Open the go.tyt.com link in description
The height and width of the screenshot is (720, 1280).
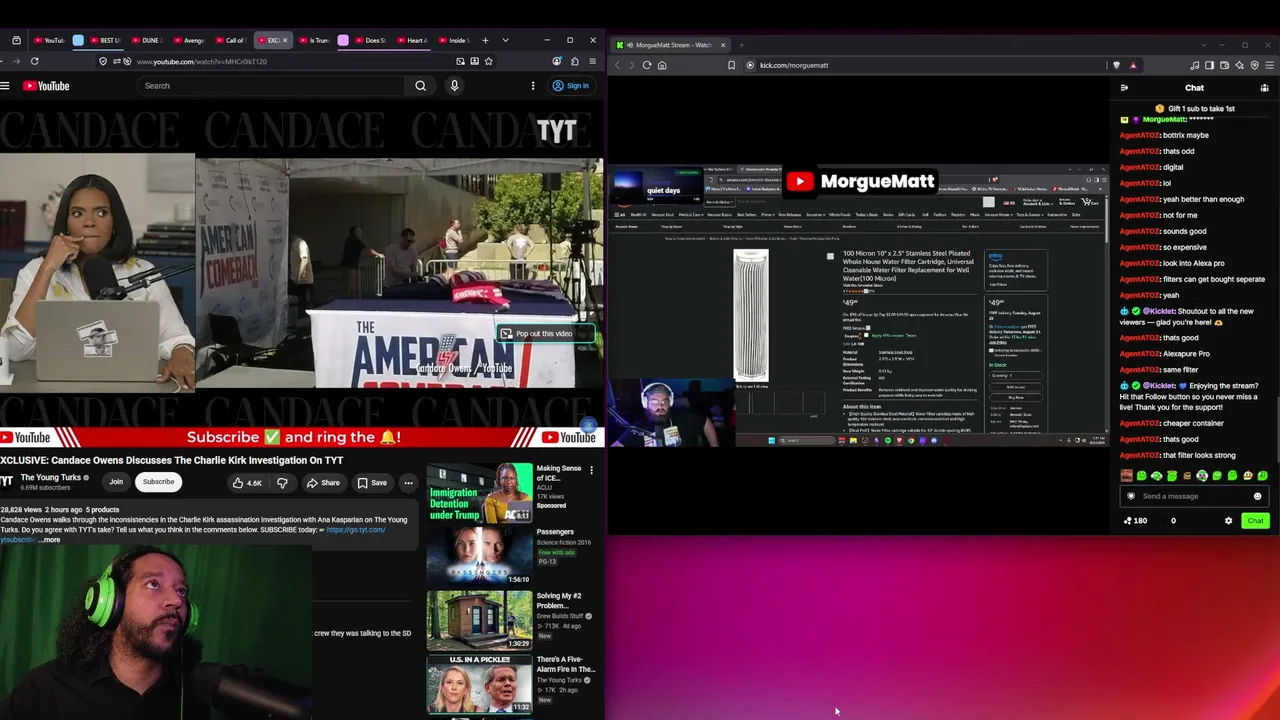tap(356, 529)
